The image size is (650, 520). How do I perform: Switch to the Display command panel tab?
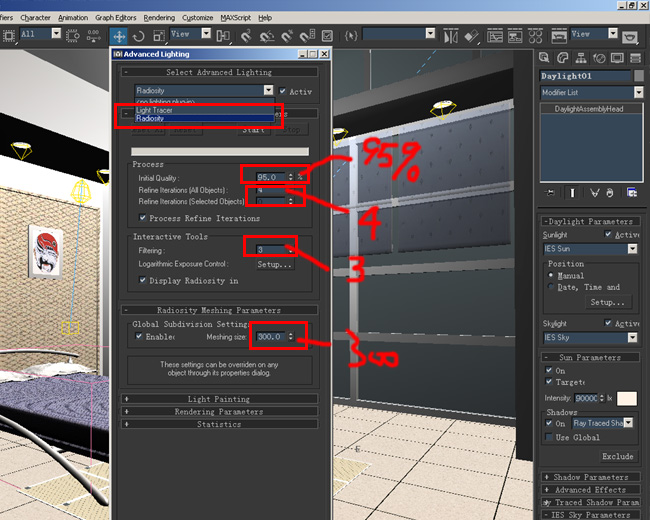point(617,58)
